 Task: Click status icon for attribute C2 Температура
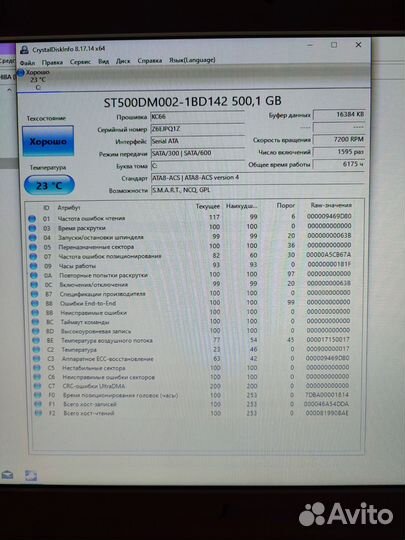[37, 350]
